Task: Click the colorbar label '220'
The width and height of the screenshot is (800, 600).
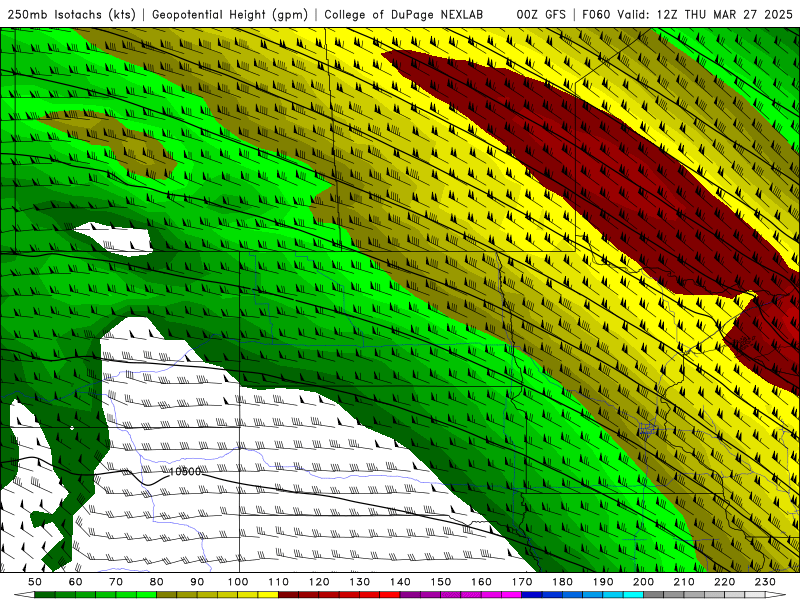Action: coord(724,582)
